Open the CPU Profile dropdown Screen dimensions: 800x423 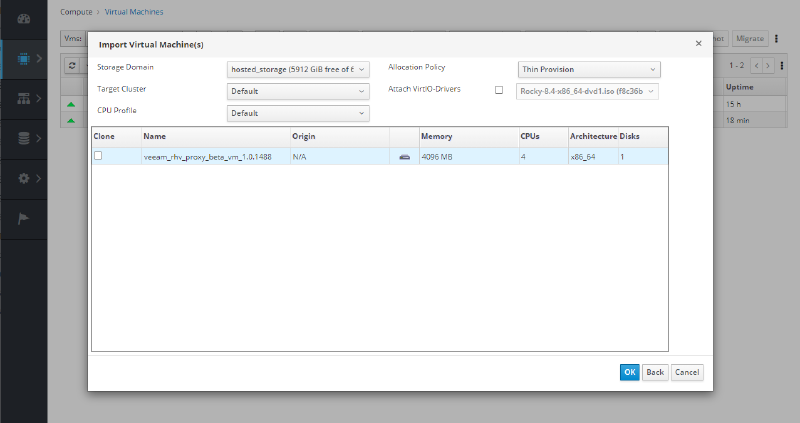[x=298, y=113]
